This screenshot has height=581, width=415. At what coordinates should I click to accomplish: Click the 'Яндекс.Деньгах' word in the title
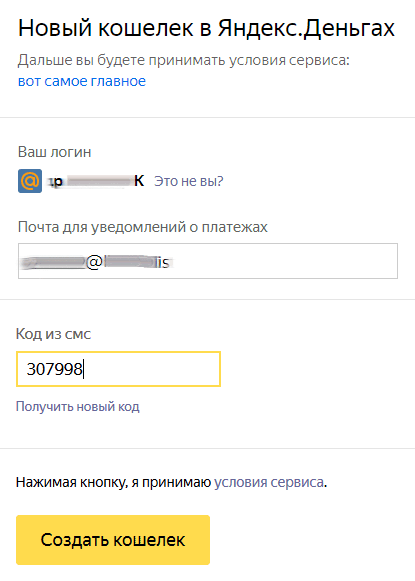tap(306, 28)
